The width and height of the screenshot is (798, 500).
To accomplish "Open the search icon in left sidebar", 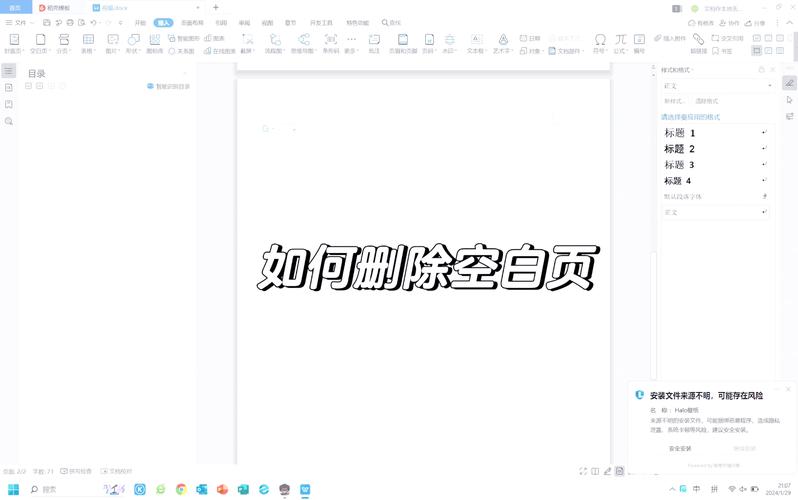I will pos(9,121).
